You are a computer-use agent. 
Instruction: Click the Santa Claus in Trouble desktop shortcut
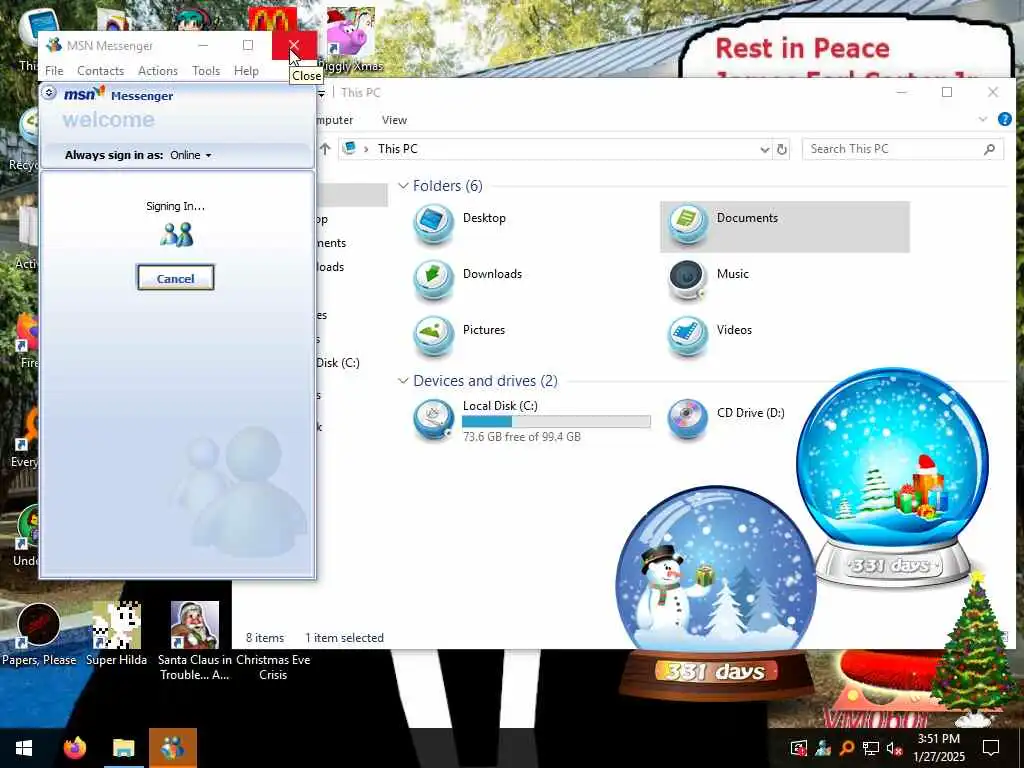point(194,641)
